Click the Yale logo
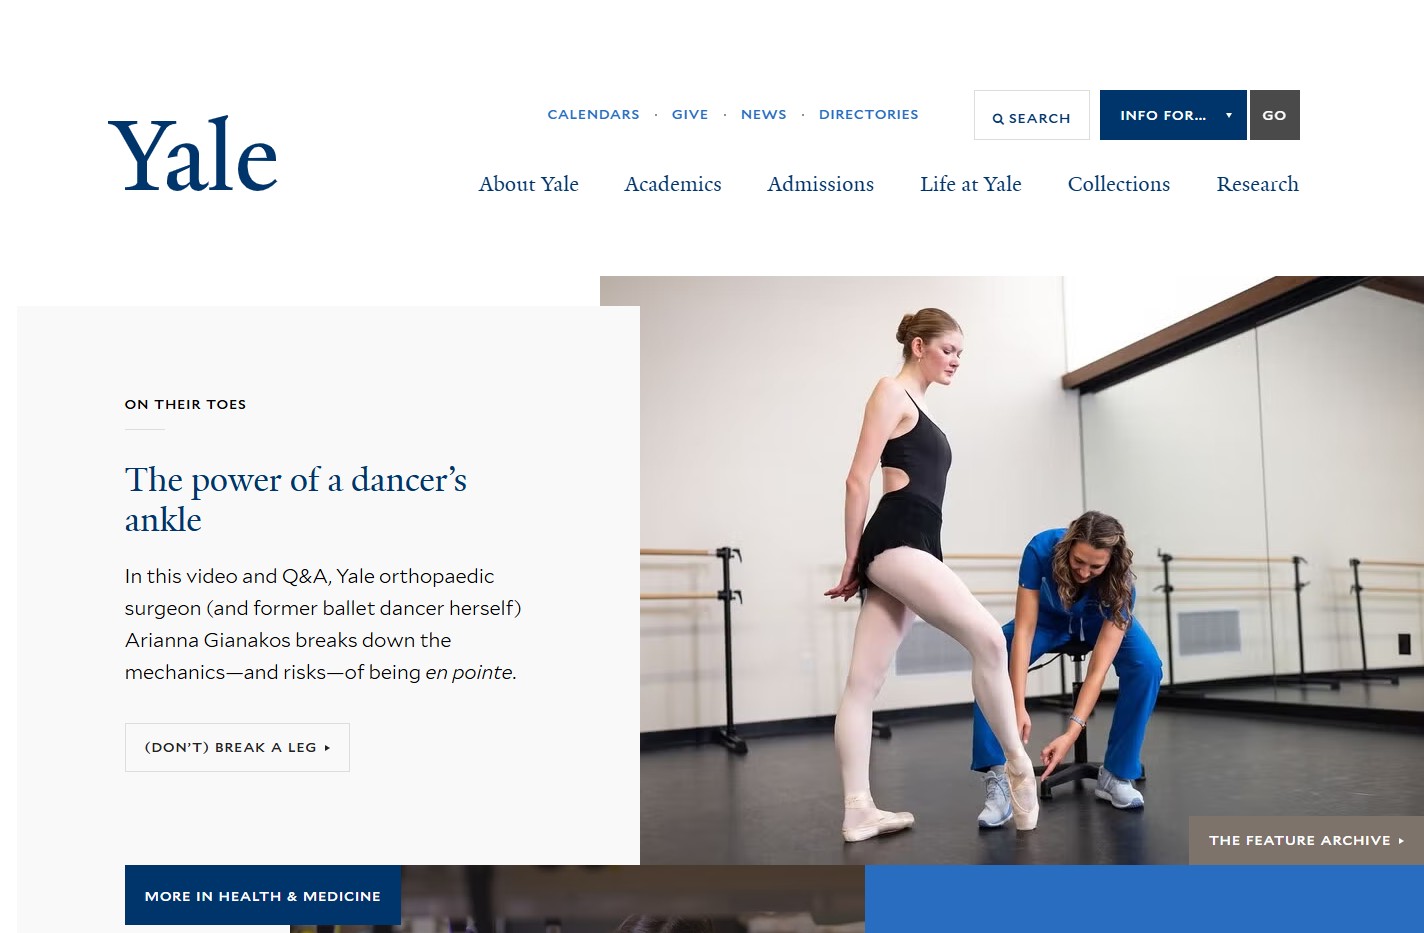 [x=193, y=155]
